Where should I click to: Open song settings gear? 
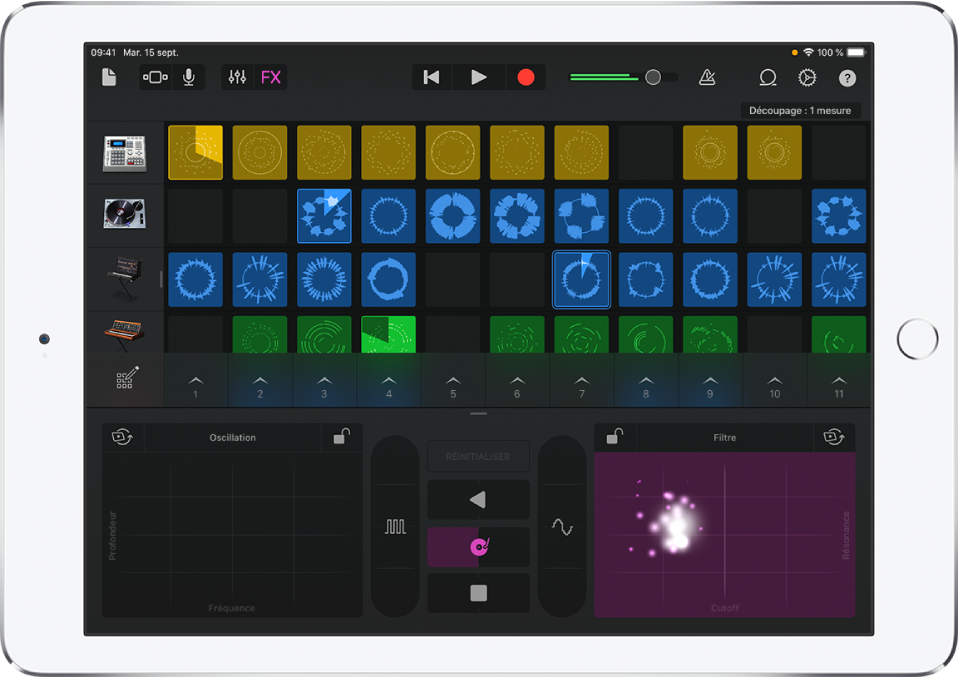coord(807,77)
